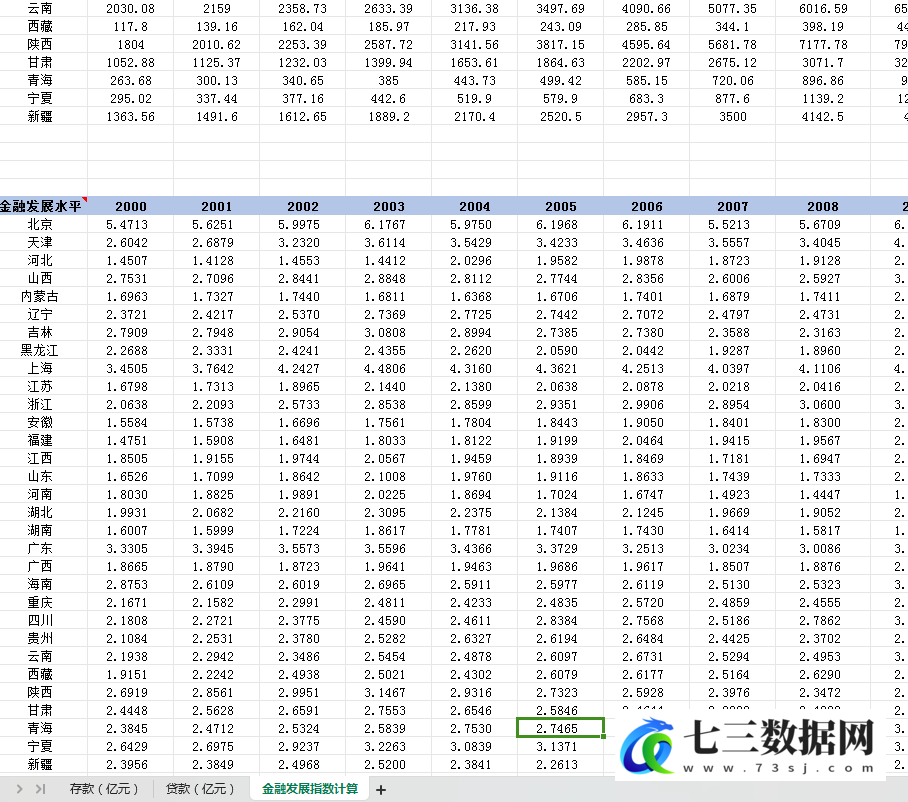908x802 pixels.
Task: Select upper-table 陕西 value 7177.78
Action: [x=823, y=45]
